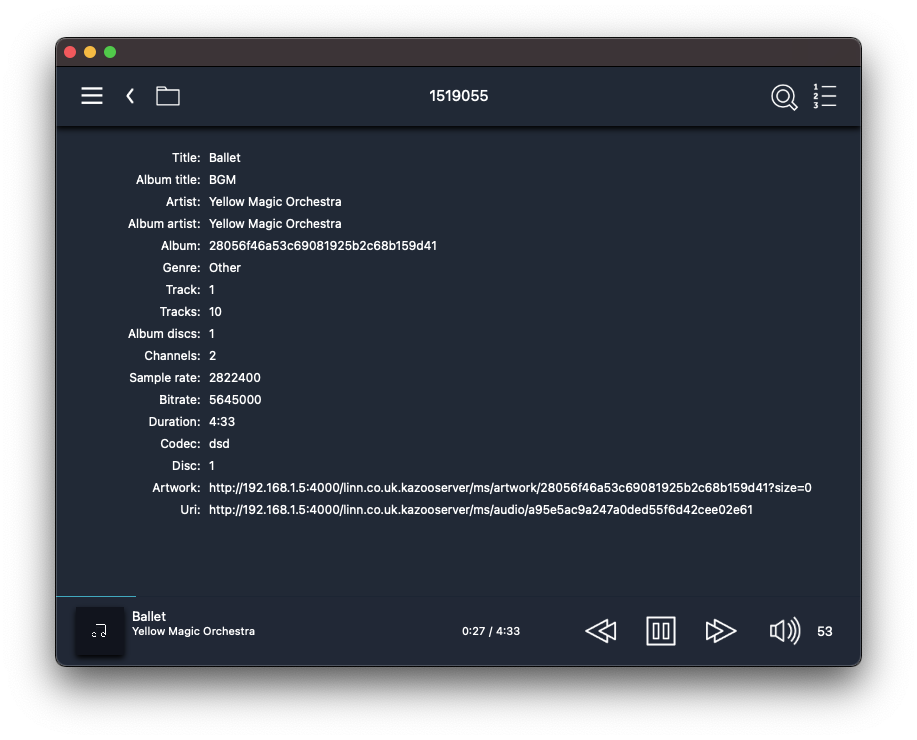Click the Channels value 2
This screenshot has width=917, height=740.
[212, 356]
